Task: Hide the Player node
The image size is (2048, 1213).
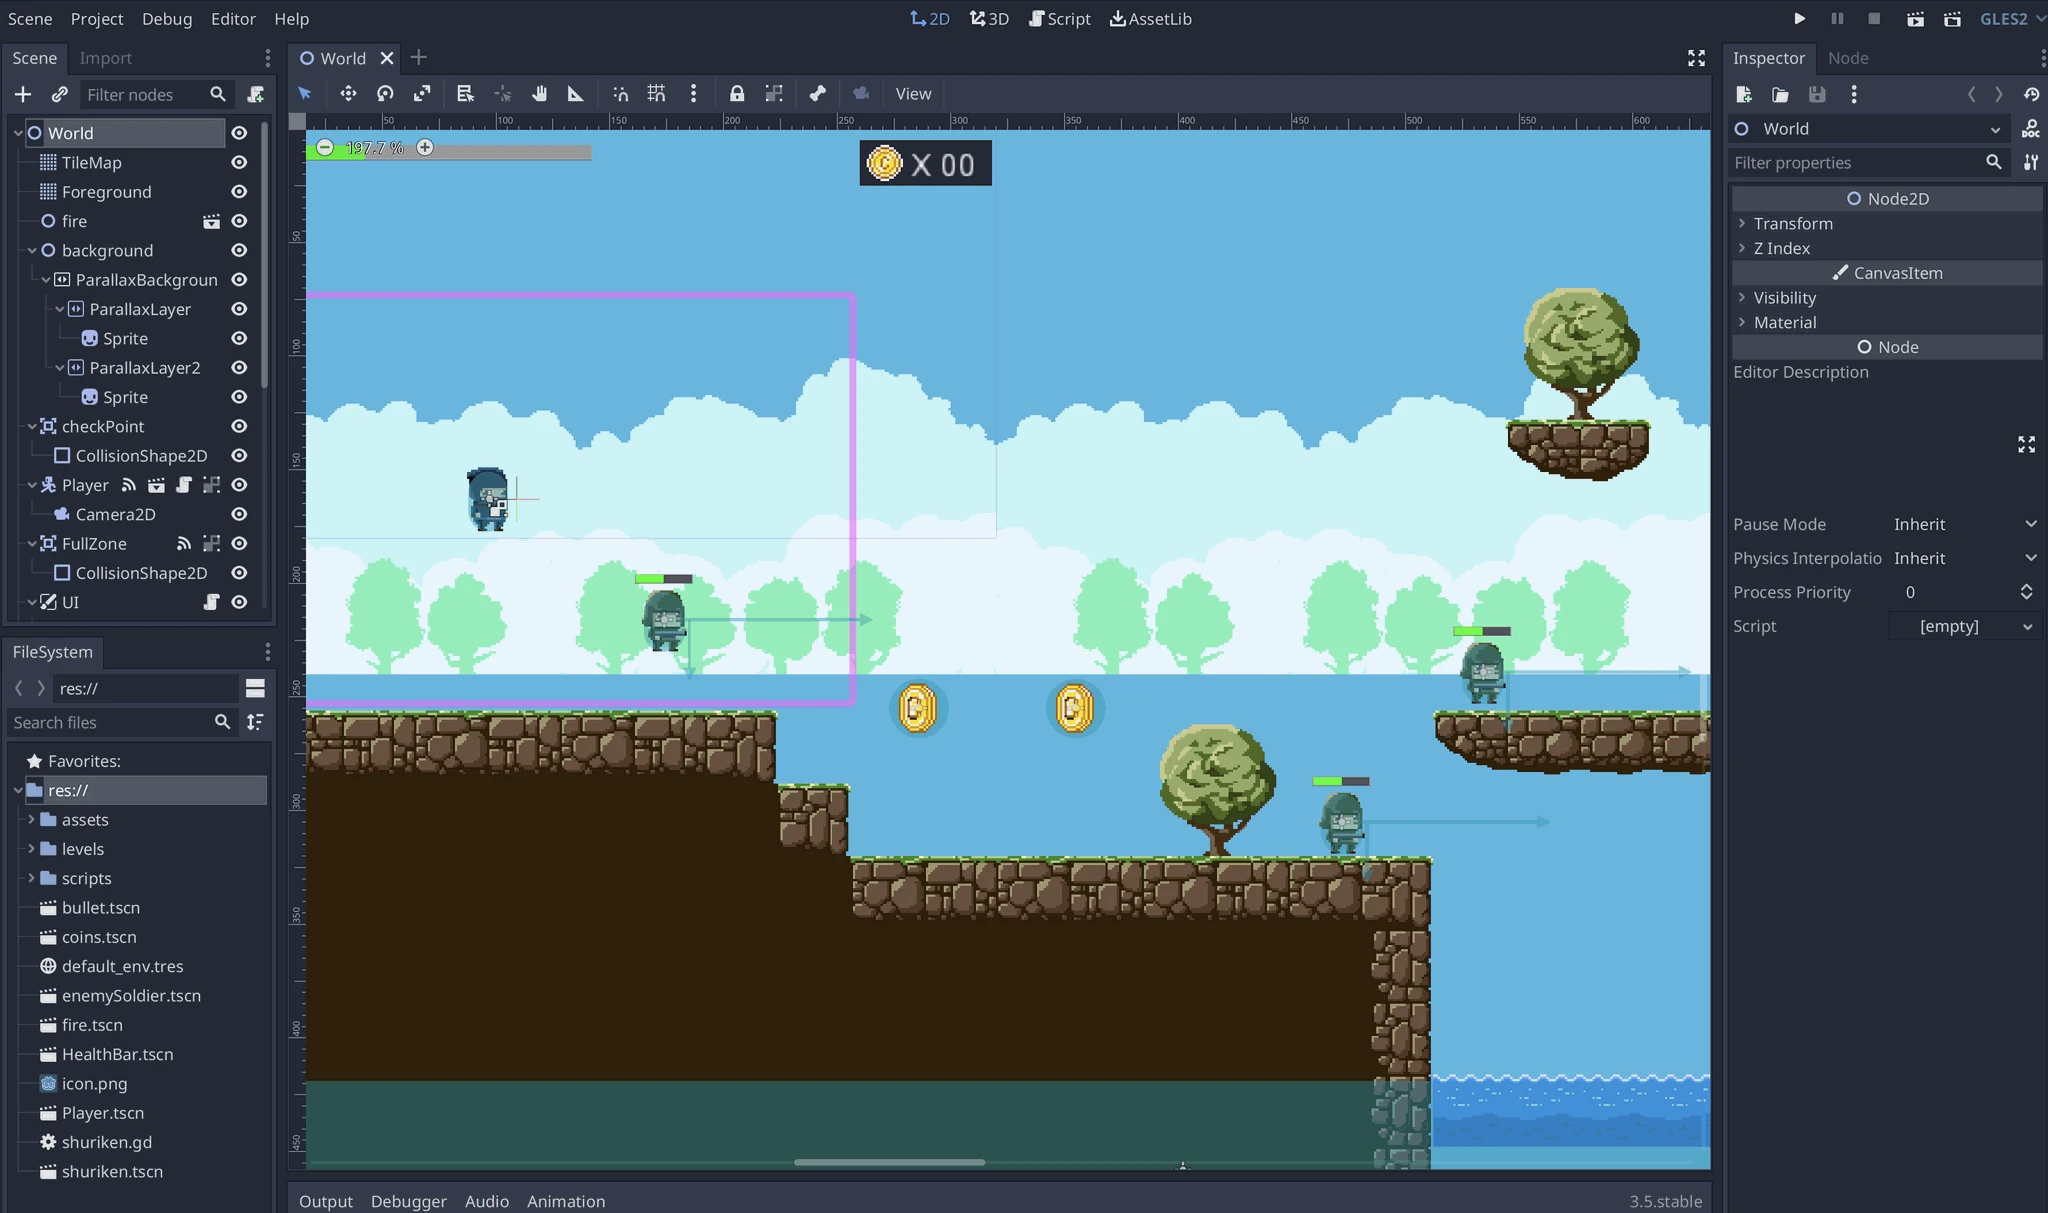Action: point(239,485)
